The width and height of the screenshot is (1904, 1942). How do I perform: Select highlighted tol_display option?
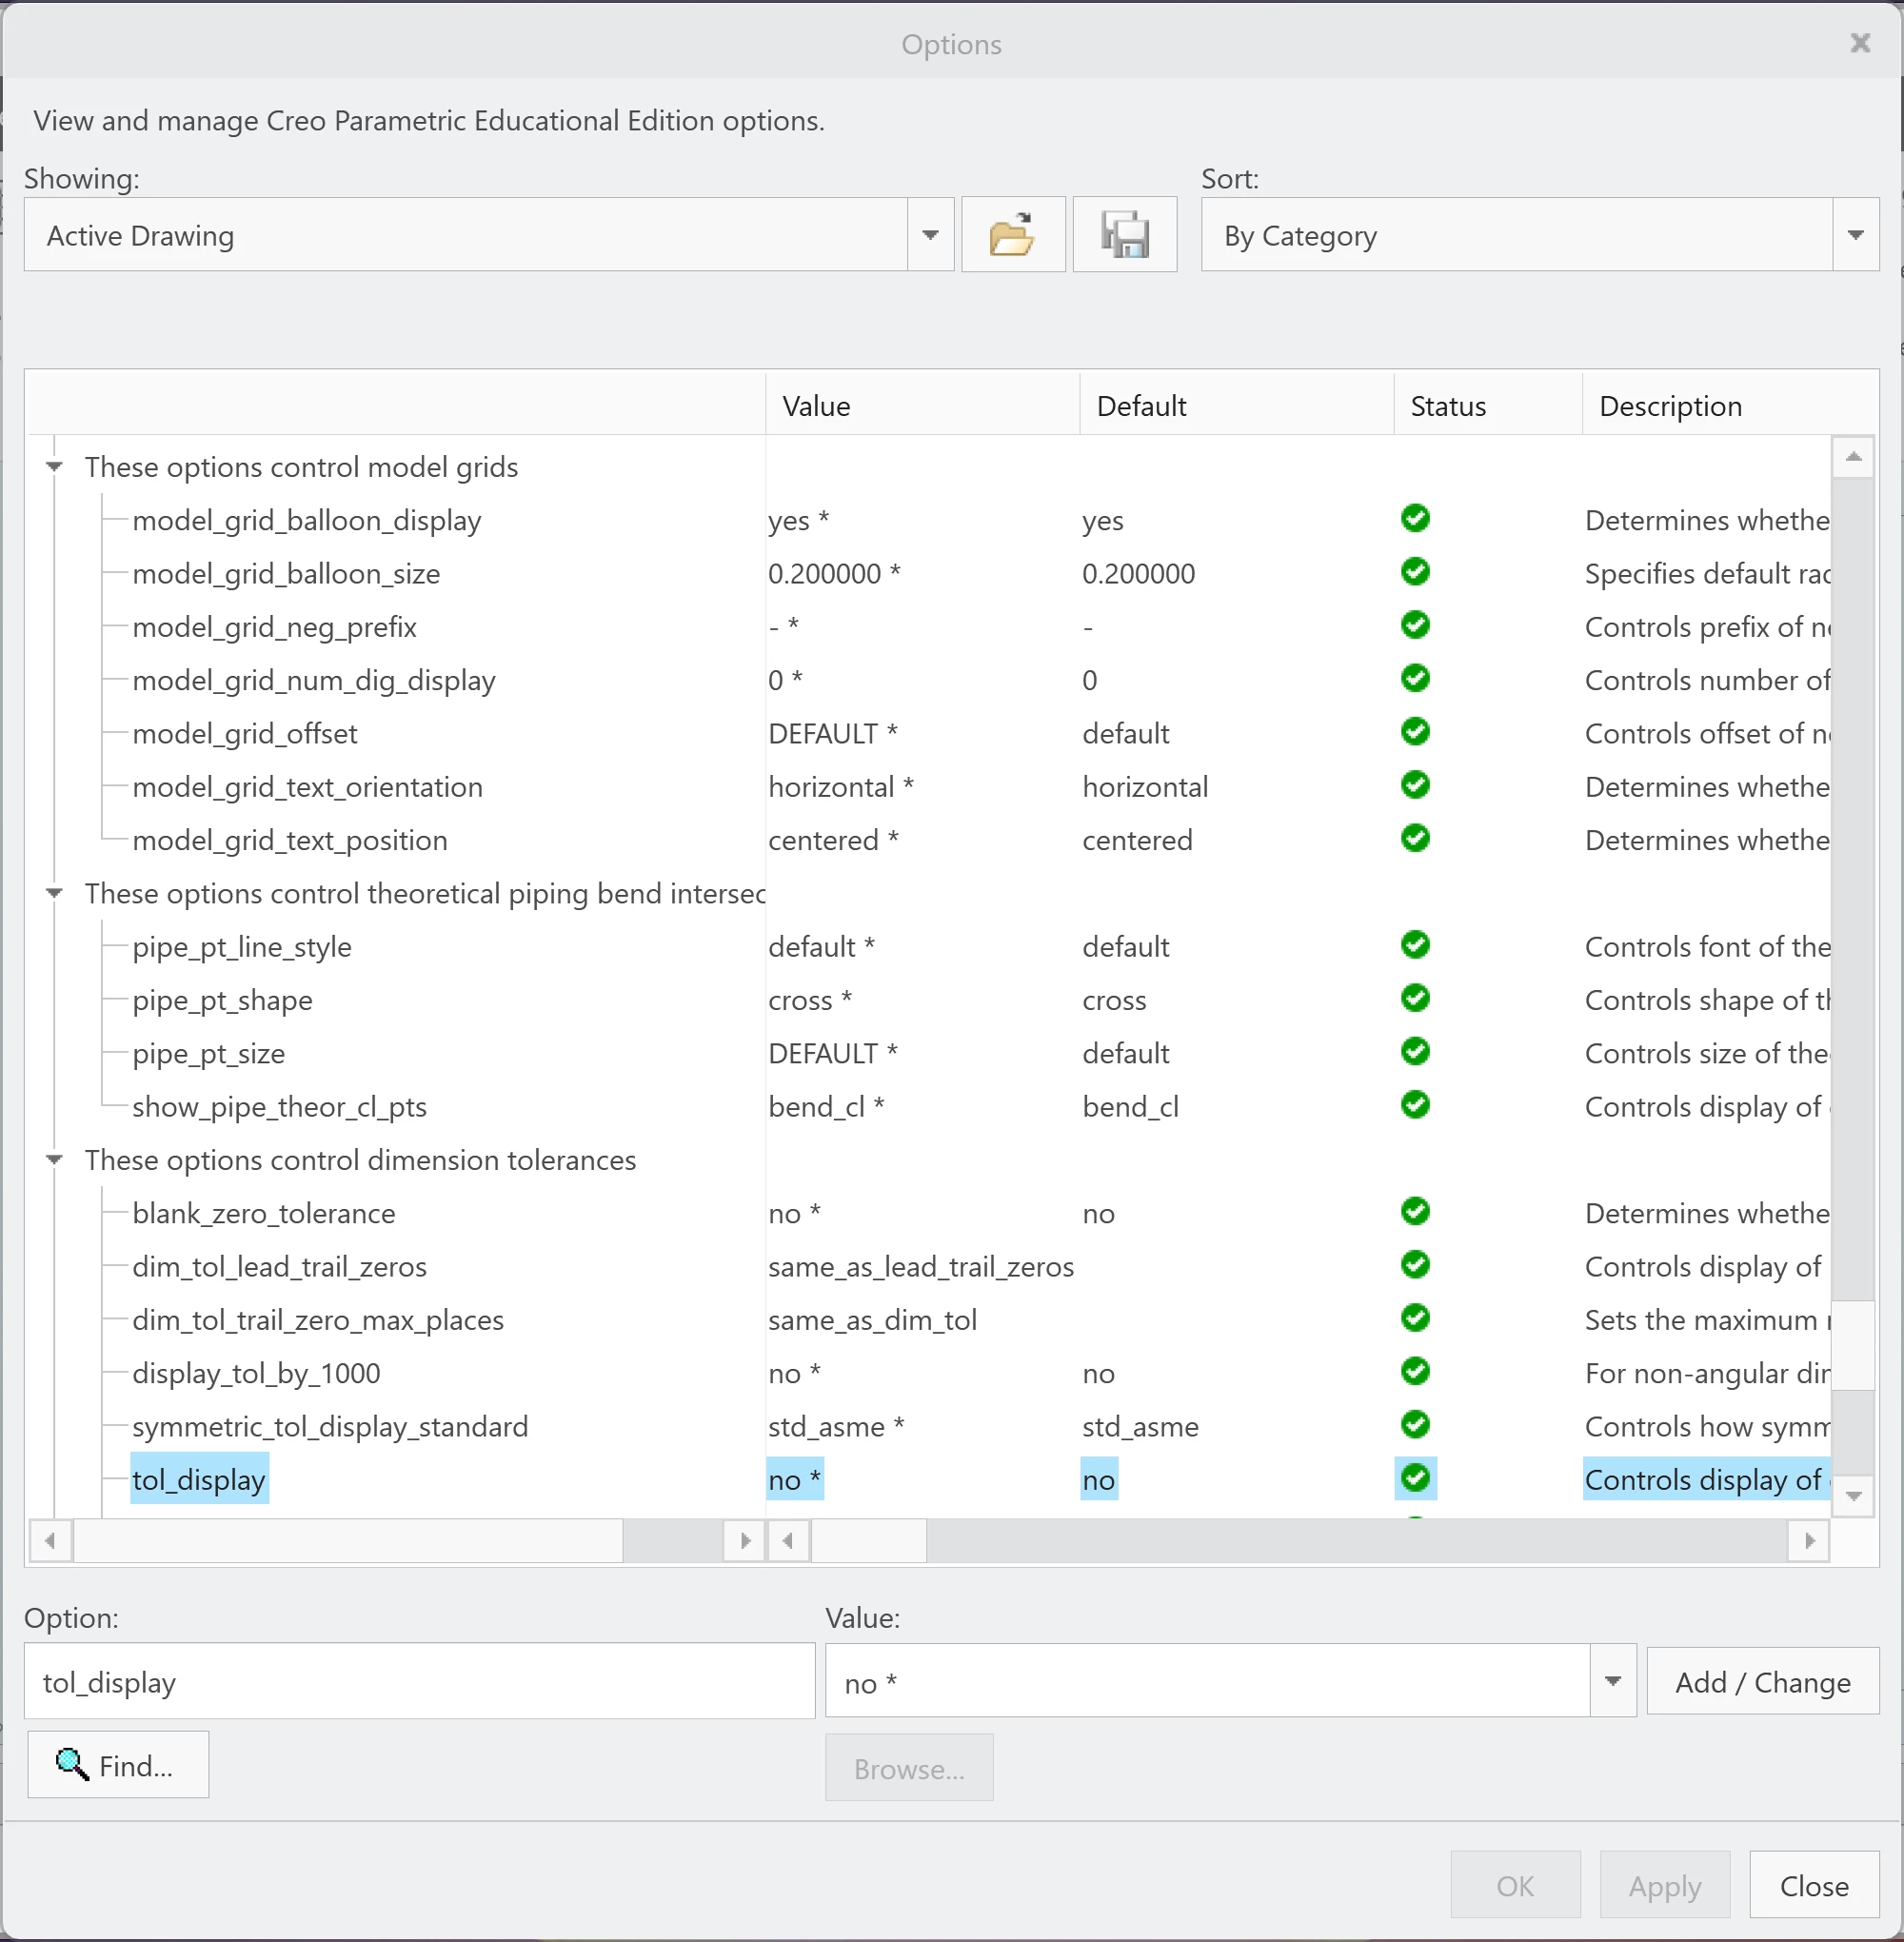pyautogui.click(x=199, y=1480)
